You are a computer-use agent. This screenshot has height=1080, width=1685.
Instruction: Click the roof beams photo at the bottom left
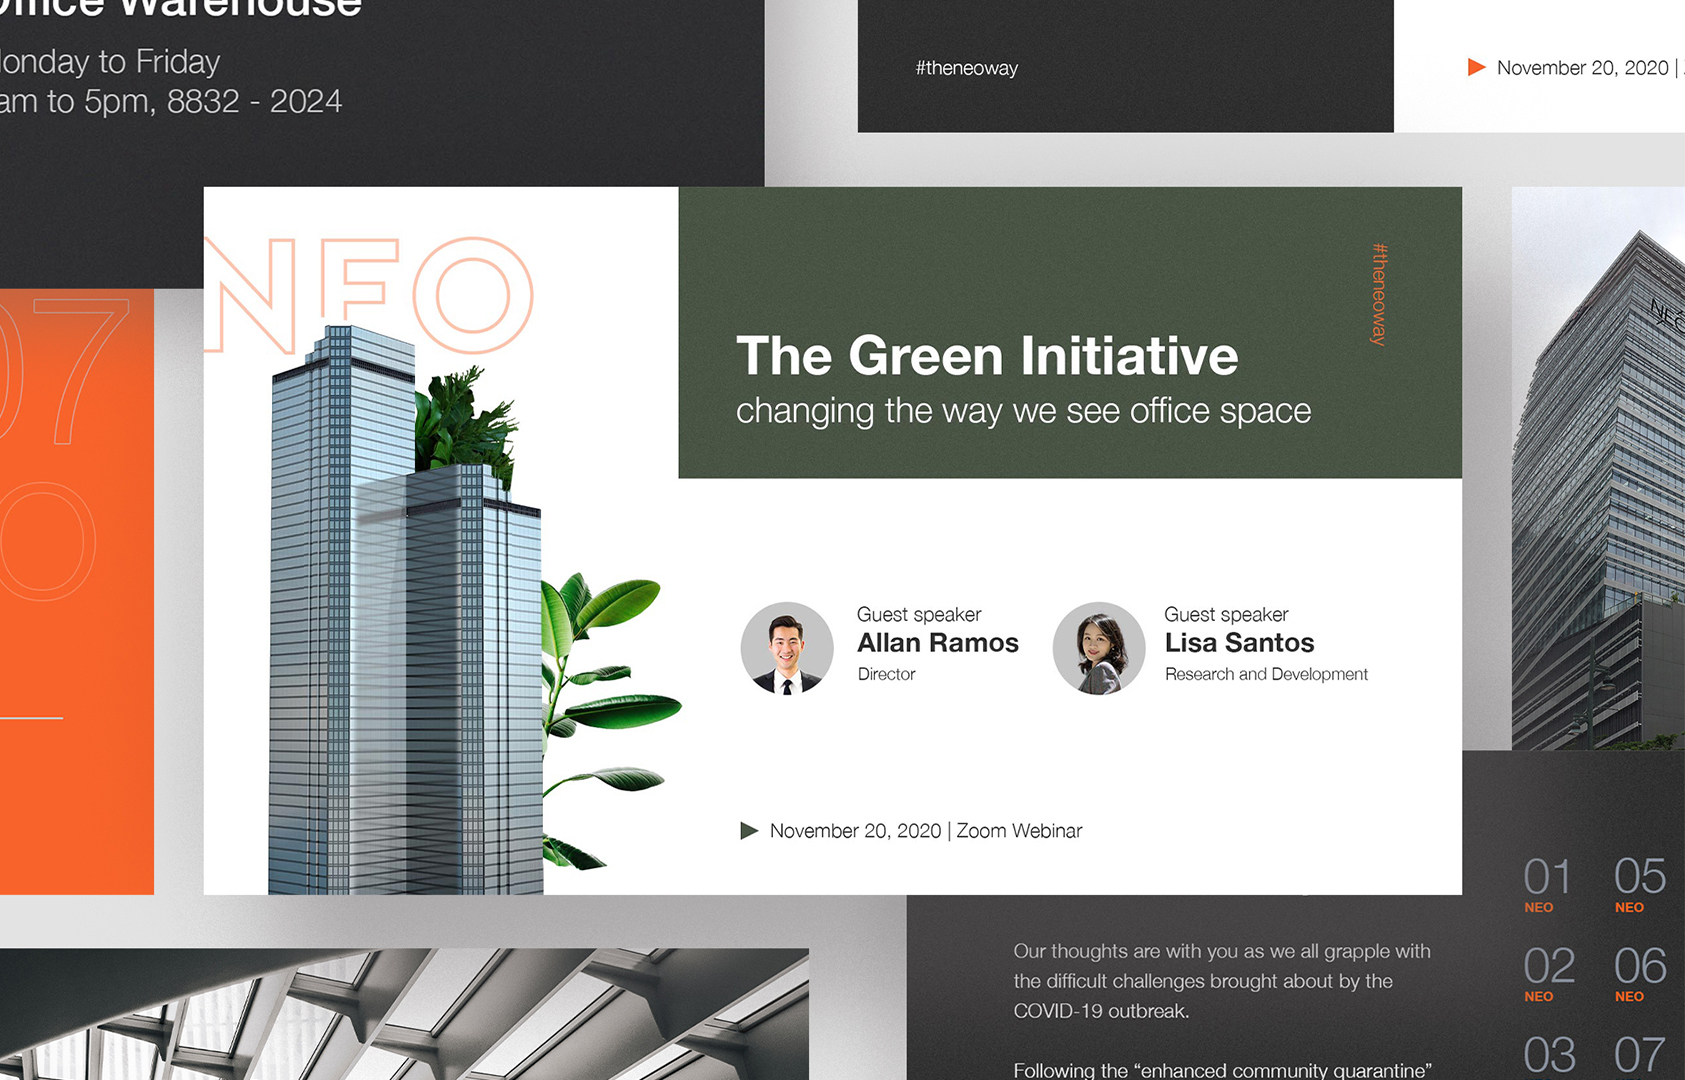click(x=404, y=1014)
